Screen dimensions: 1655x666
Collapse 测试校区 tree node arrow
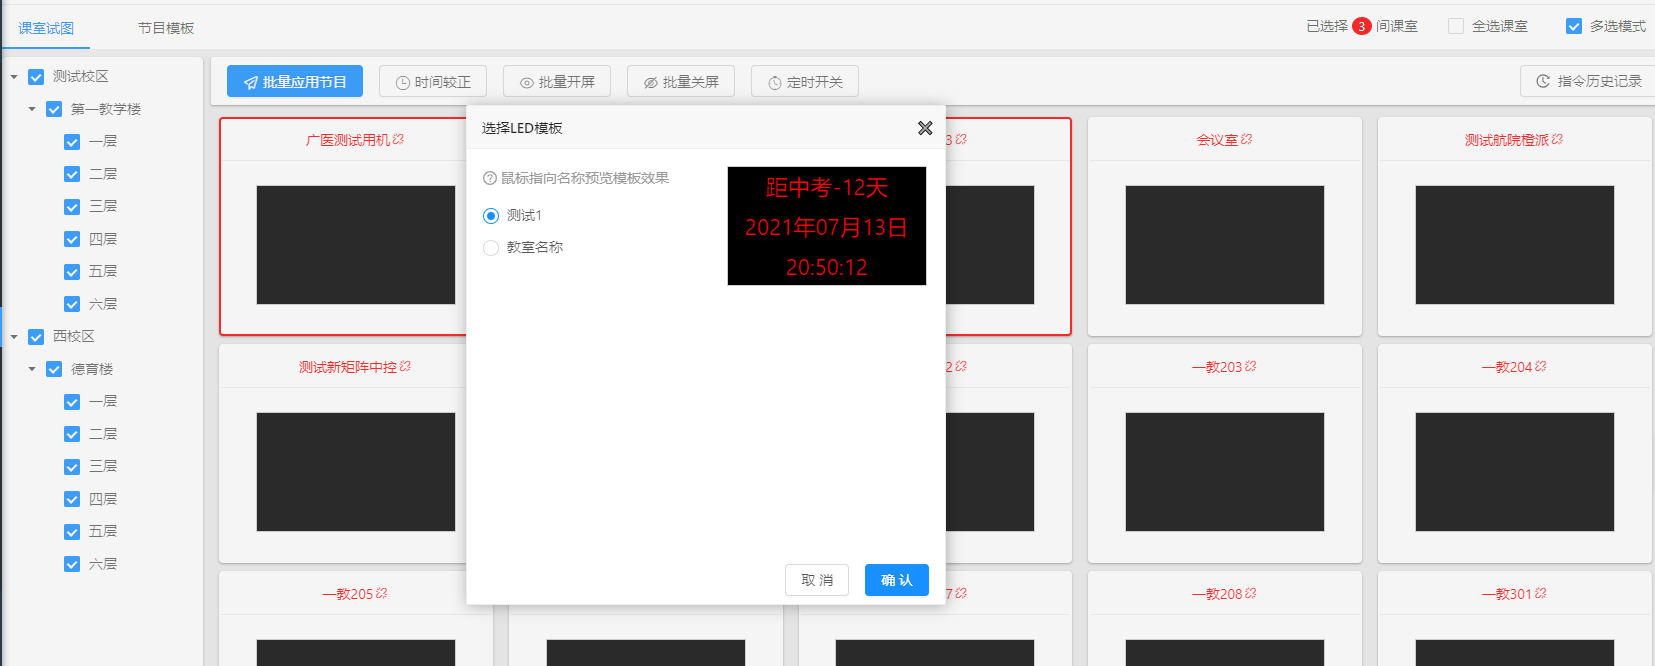coord(14,77)
